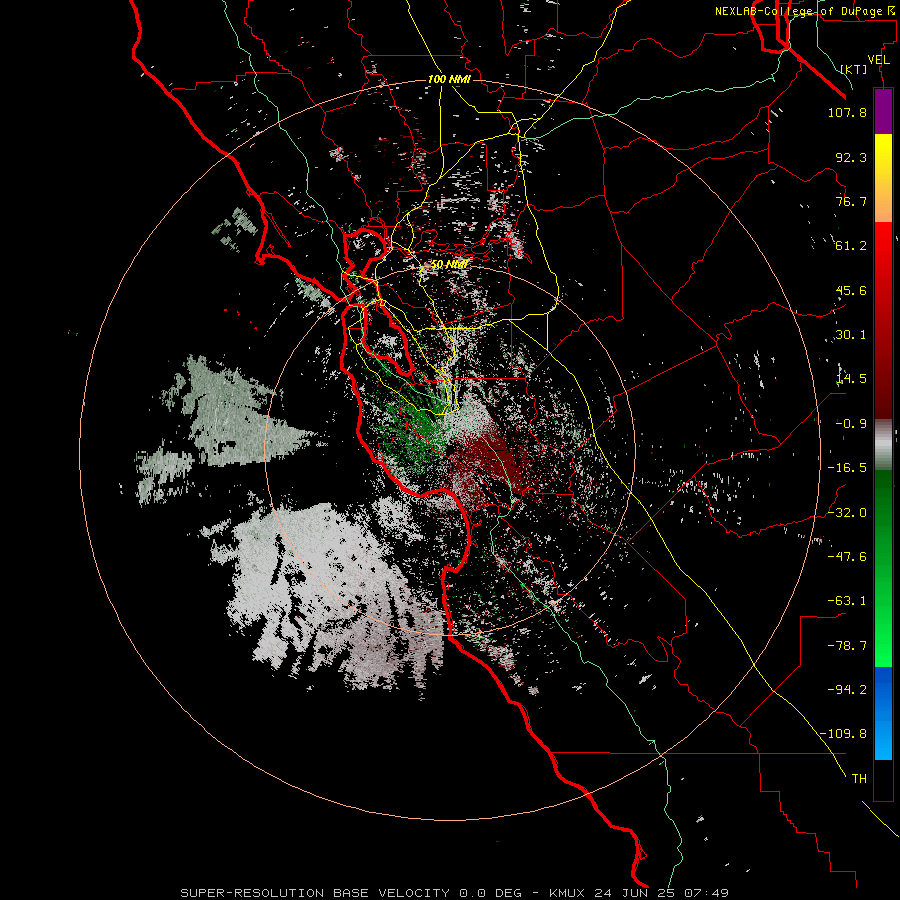Viewport: 900px width, 900px height.
Task: Select the -109.8 velocity scale value
Action: click(x=843, y=734)
